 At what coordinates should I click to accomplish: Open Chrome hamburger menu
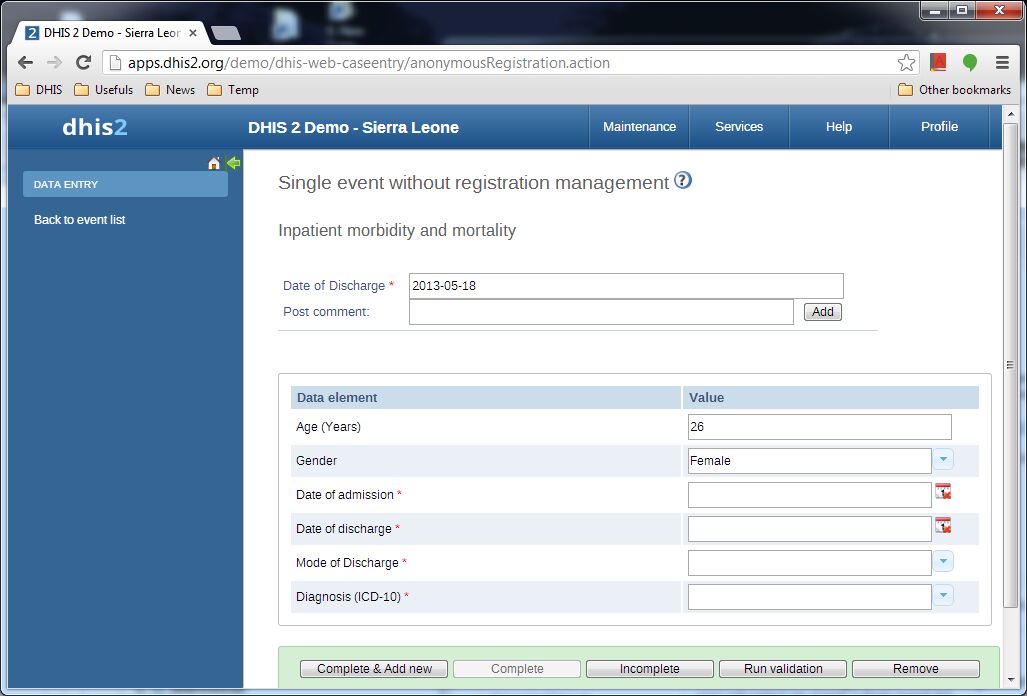coord(1002,63)
